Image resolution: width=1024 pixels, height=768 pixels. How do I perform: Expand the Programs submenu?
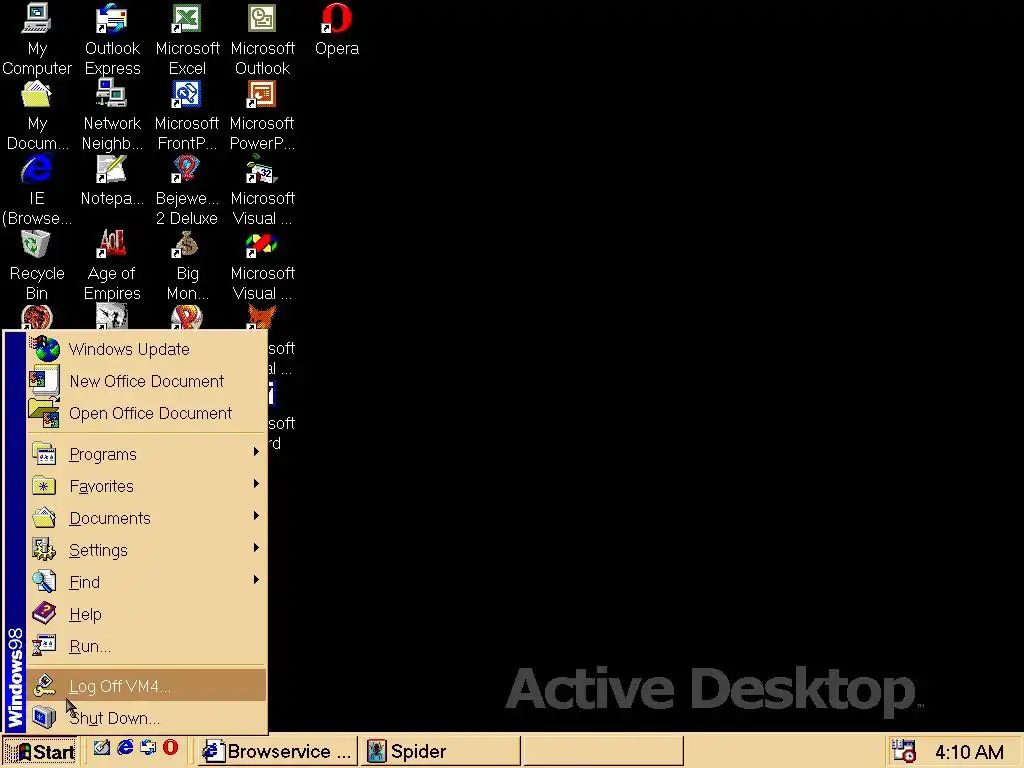[146, 455]
